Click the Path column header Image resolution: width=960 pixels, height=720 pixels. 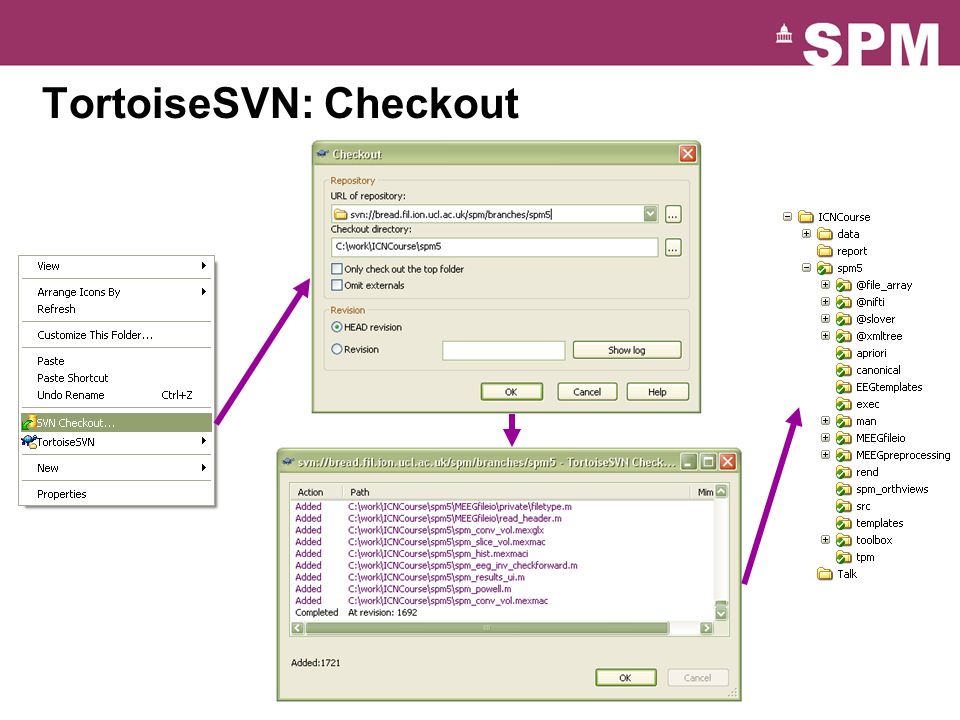[x=518, y=492]
